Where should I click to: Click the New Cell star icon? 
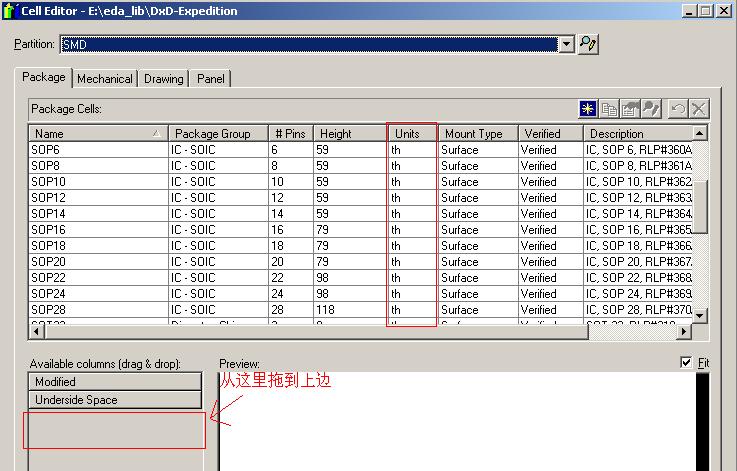point(588,109)
